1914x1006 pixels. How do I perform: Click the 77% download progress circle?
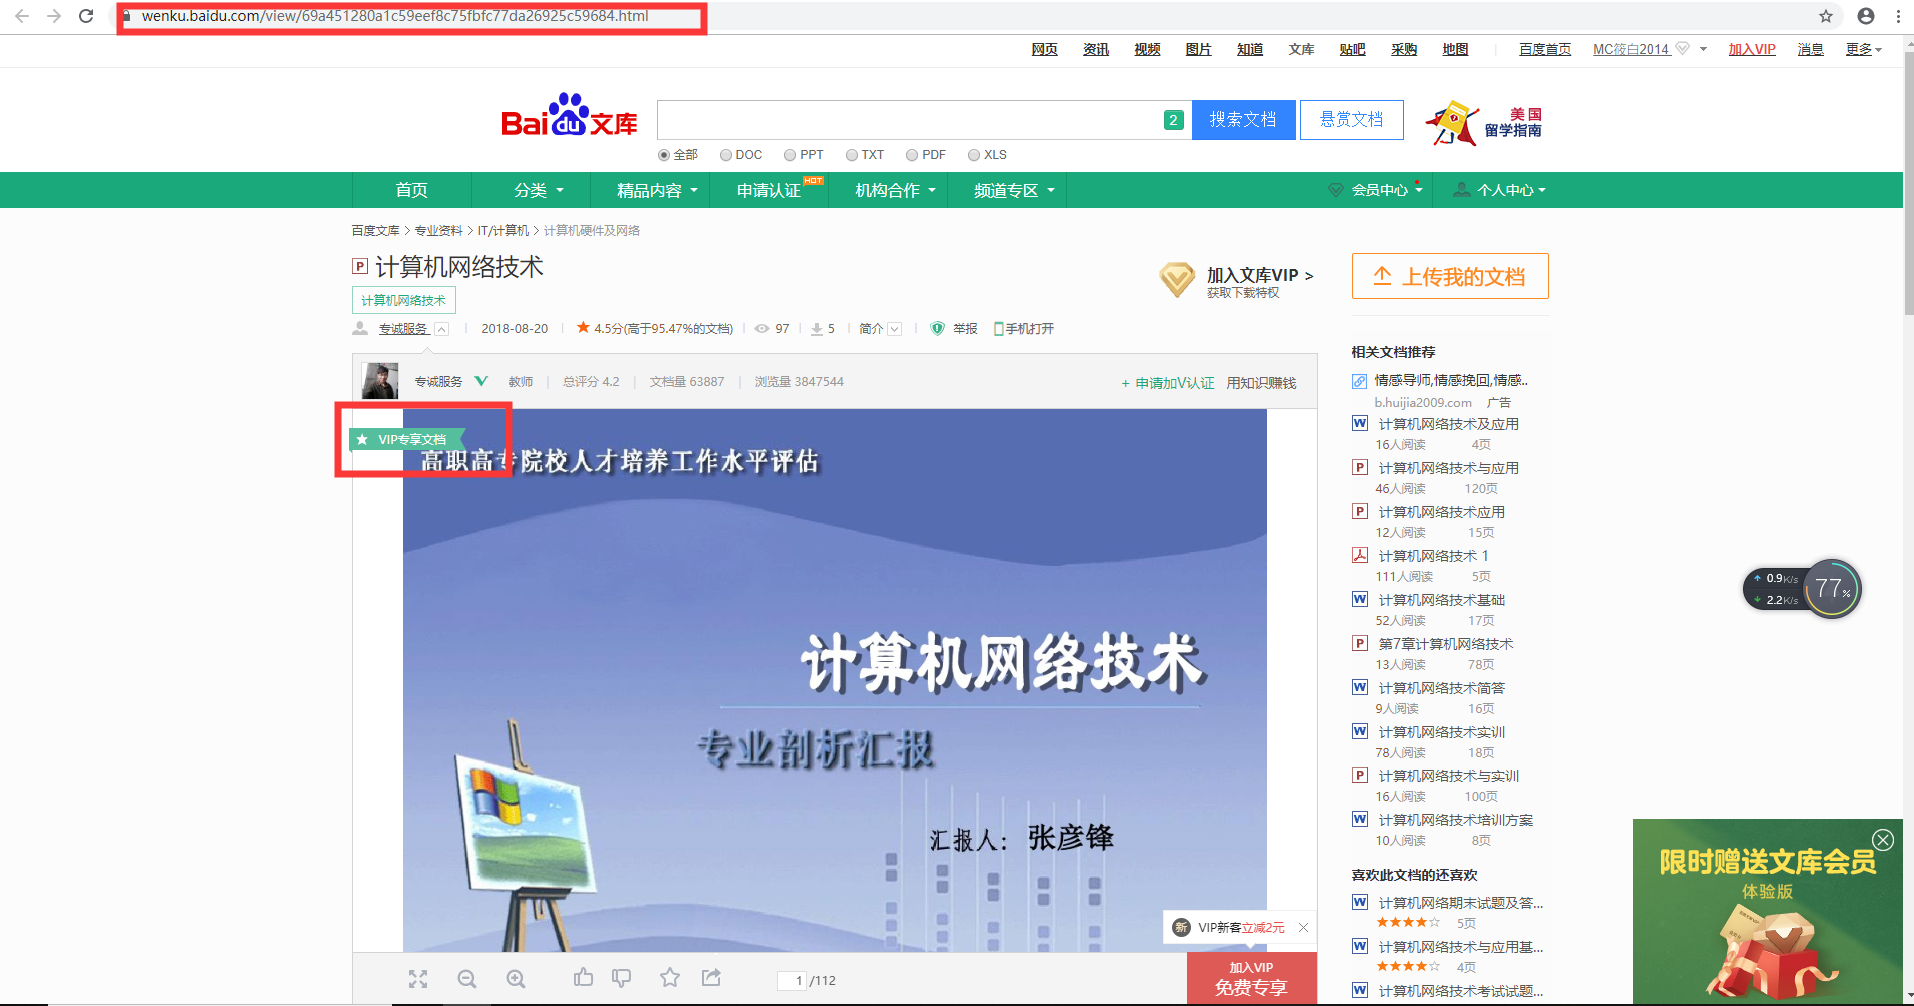pyautogui.click(x=1830, y=589)
